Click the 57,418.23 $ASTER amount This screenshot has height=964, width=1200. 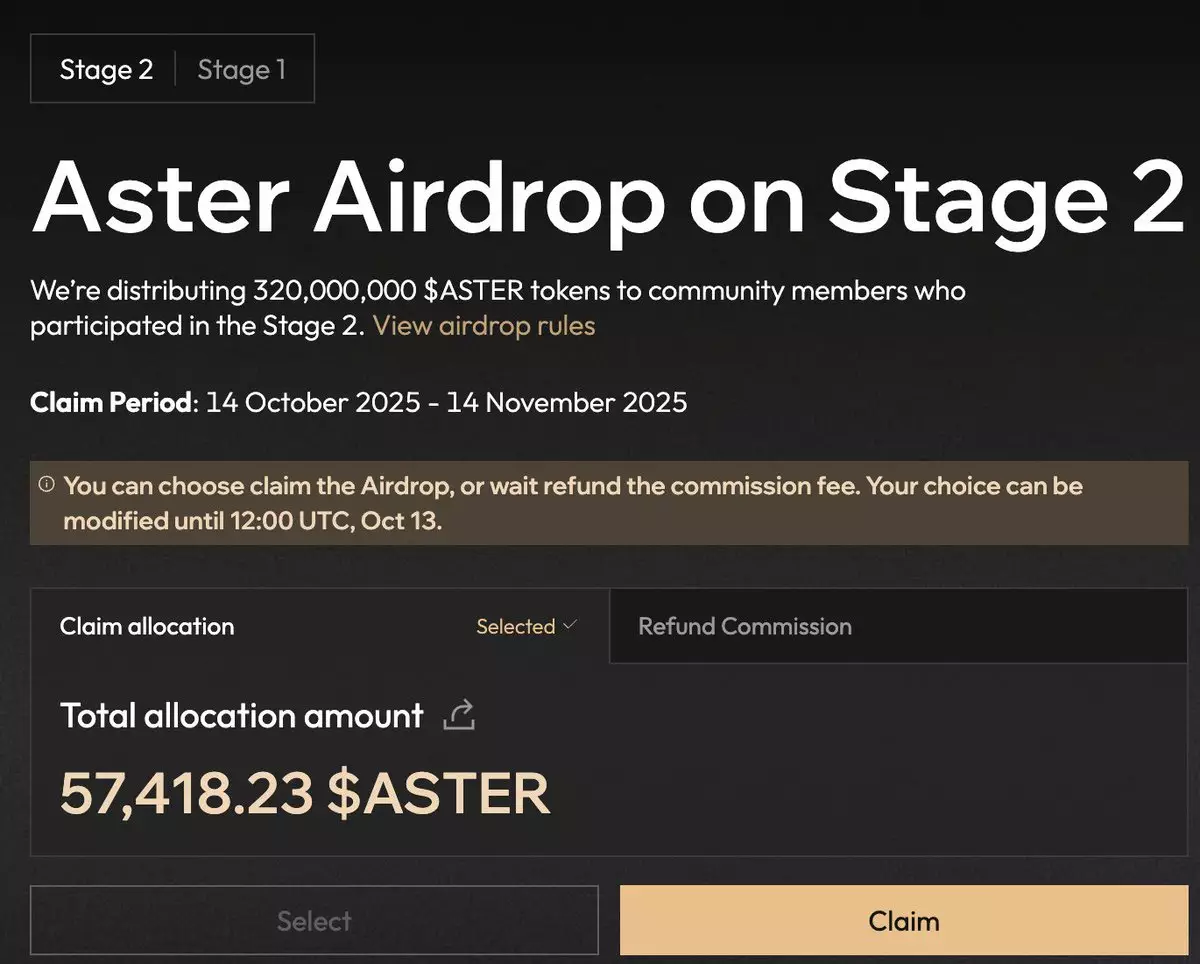pos(305,793)
